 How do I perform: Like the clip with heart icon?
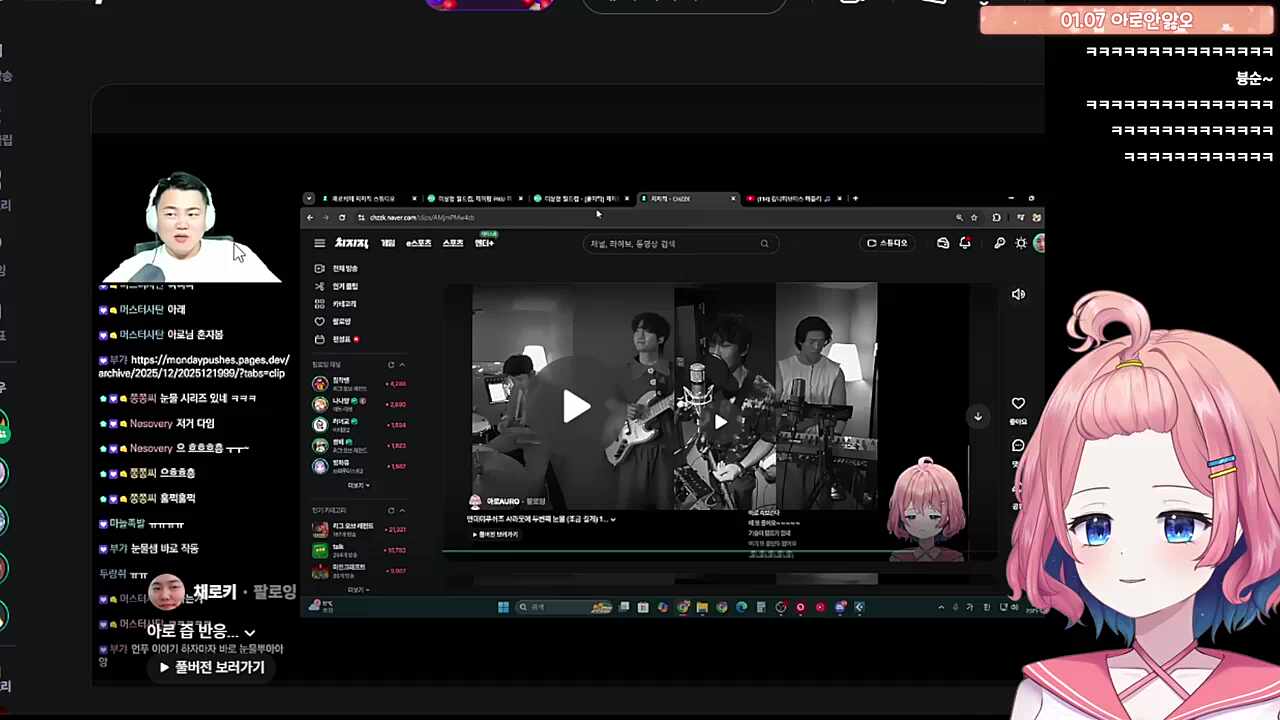[1018, 404]
